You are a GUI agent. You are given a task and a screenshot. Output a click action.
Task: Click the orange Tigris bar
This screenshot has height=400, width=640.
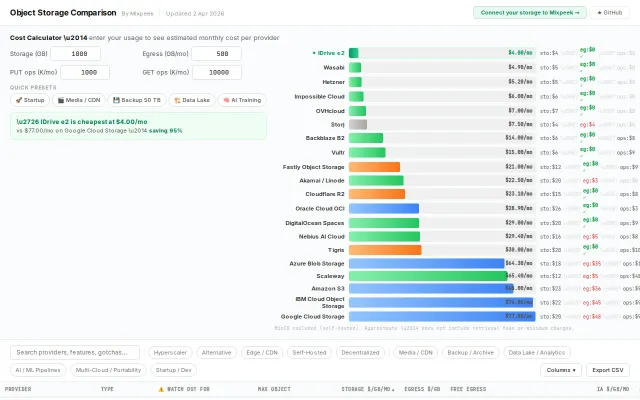point(385,250)
